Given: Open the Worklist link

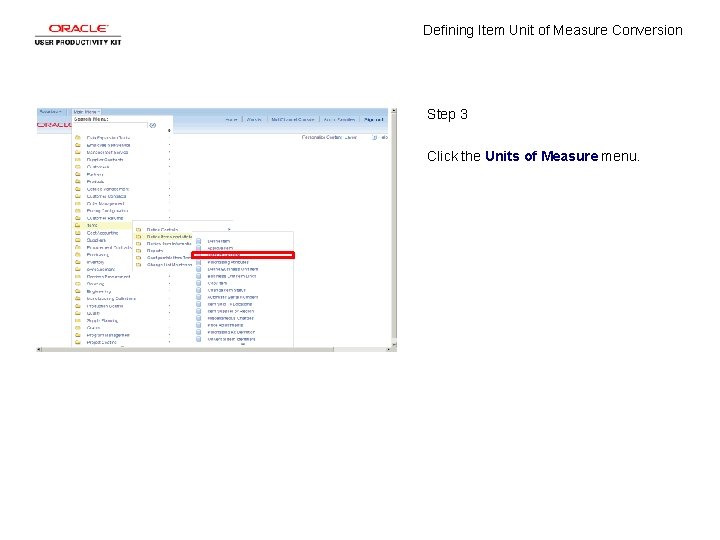Looking at the screenshot, I should [254, 119].
